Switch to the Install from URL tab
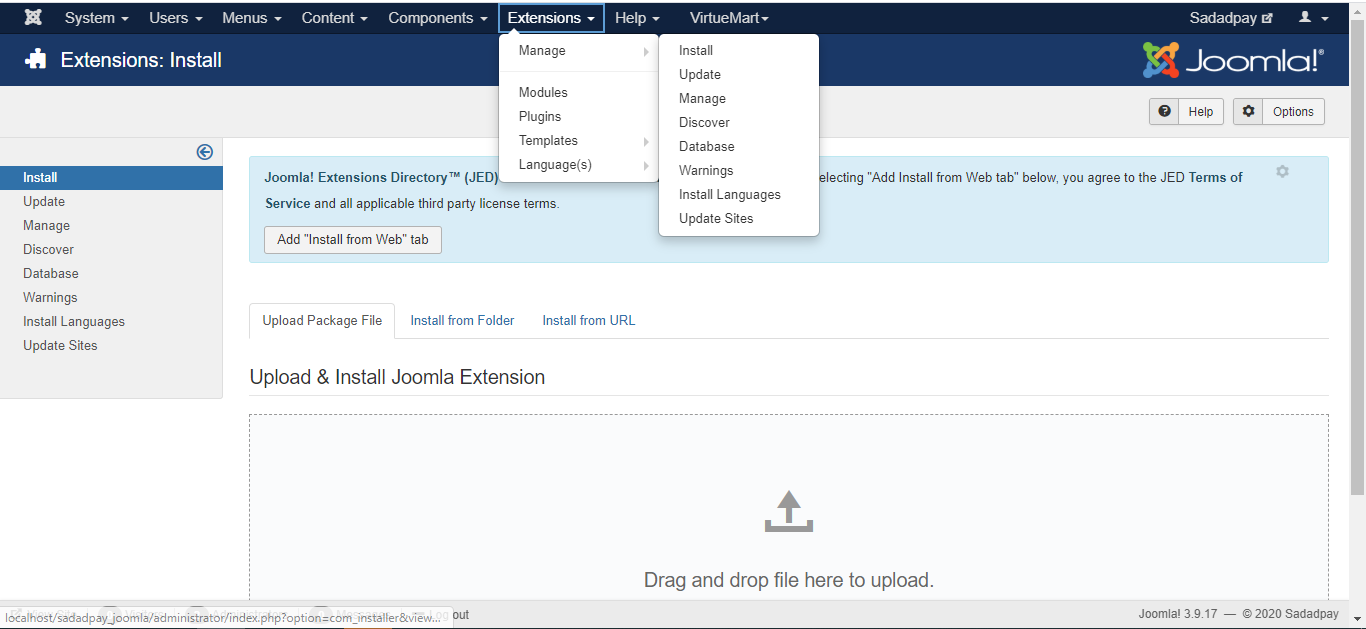The height and width of the screenshot is (629, 1366). coord(588,321)
